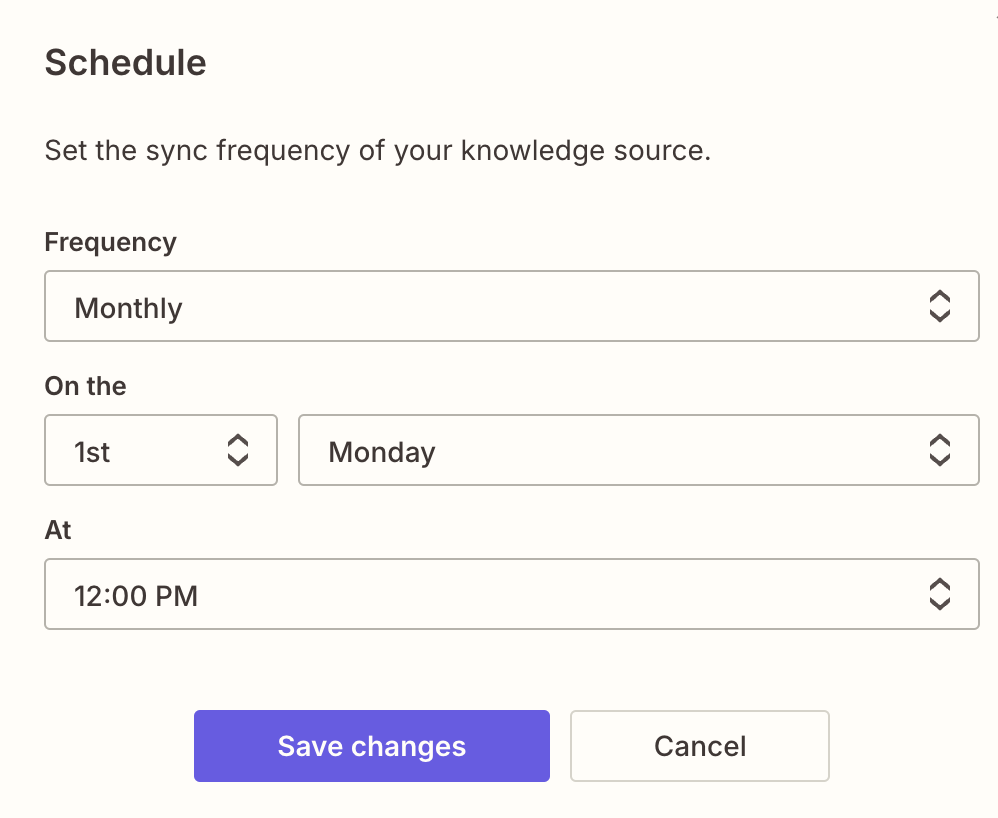The image size is (998, 818).
Task: Click the words "knowledge source" in description
Action: (582, 152)
